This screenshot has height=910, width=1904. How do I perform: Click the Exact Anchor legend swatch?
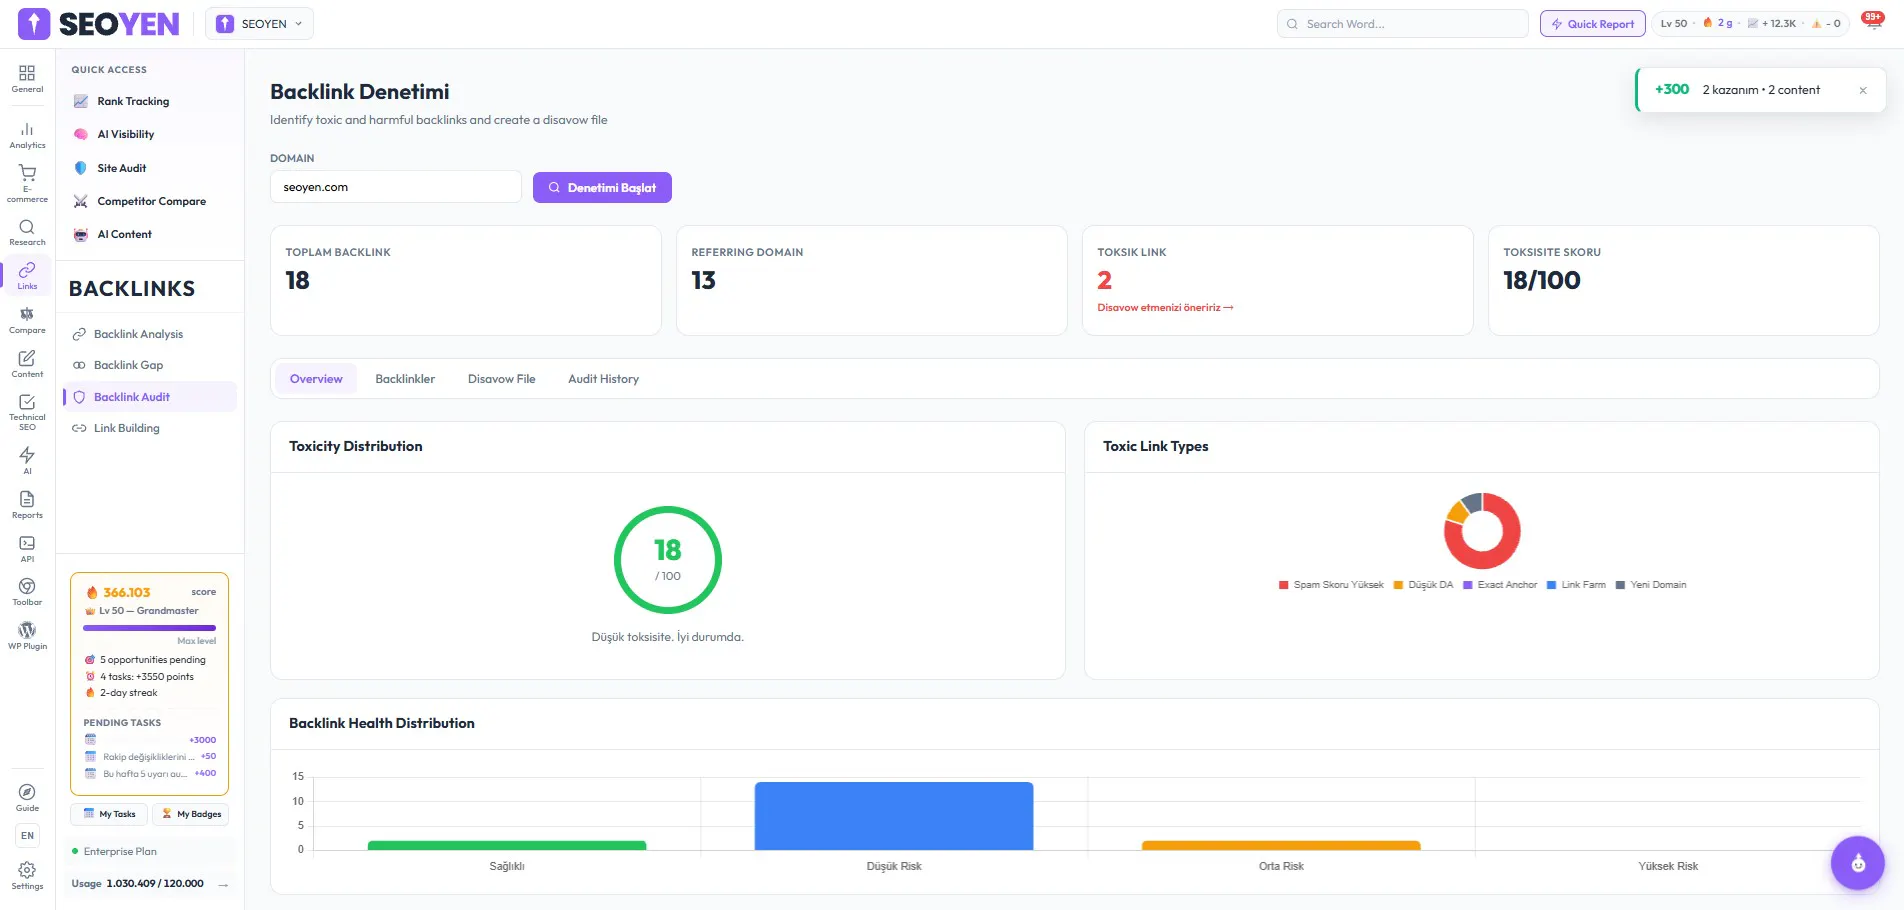[1468, 585]
